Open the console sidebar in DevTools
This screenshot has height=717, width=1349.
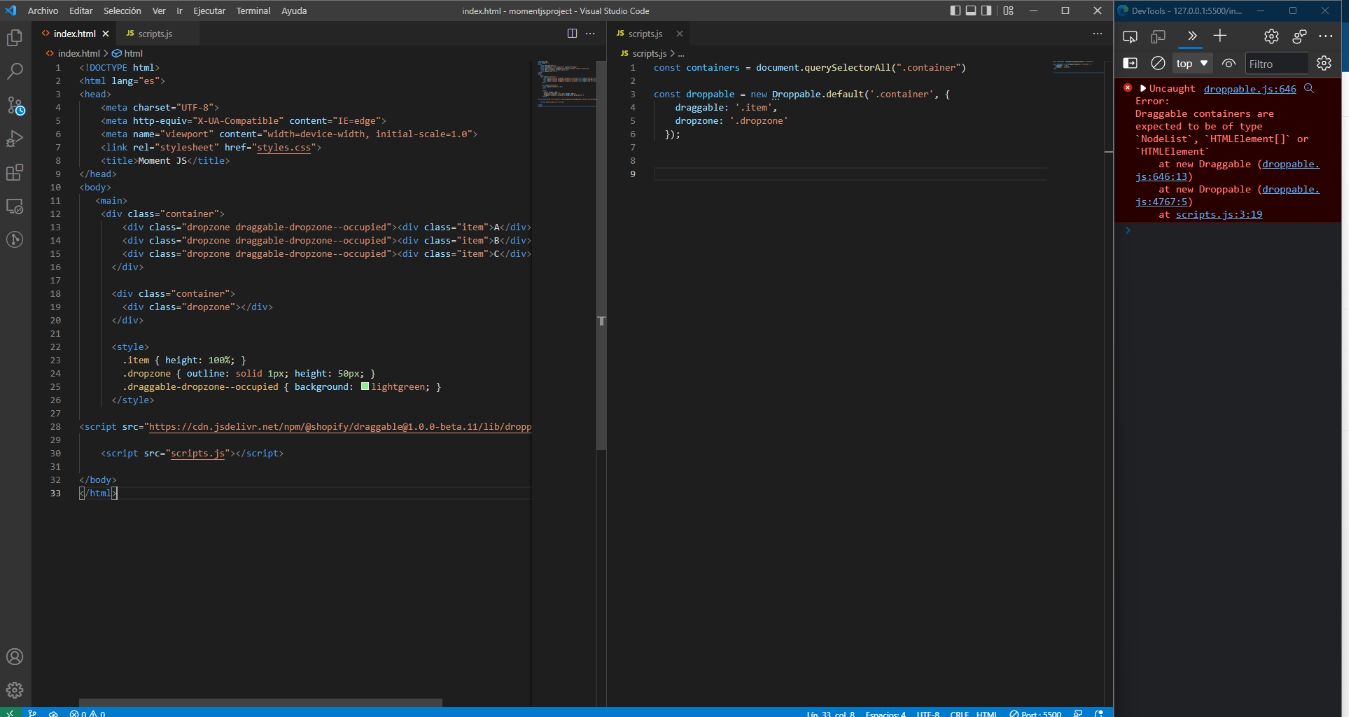click(1129, 62)
